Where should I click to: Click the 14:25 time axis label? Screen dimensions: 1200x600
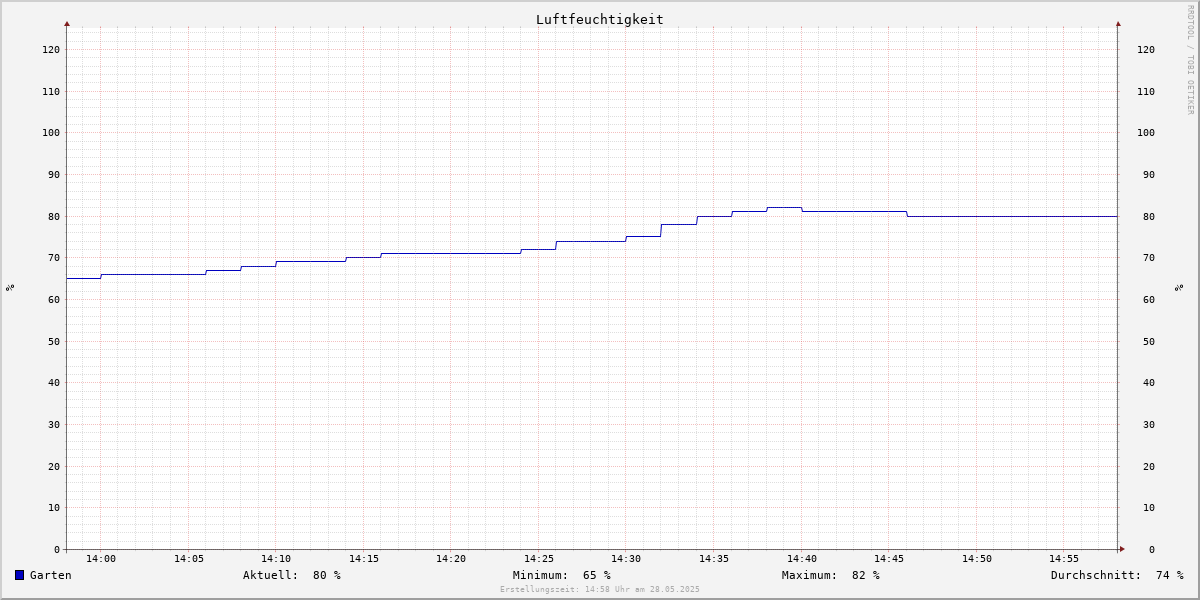(x=539, y=559)
